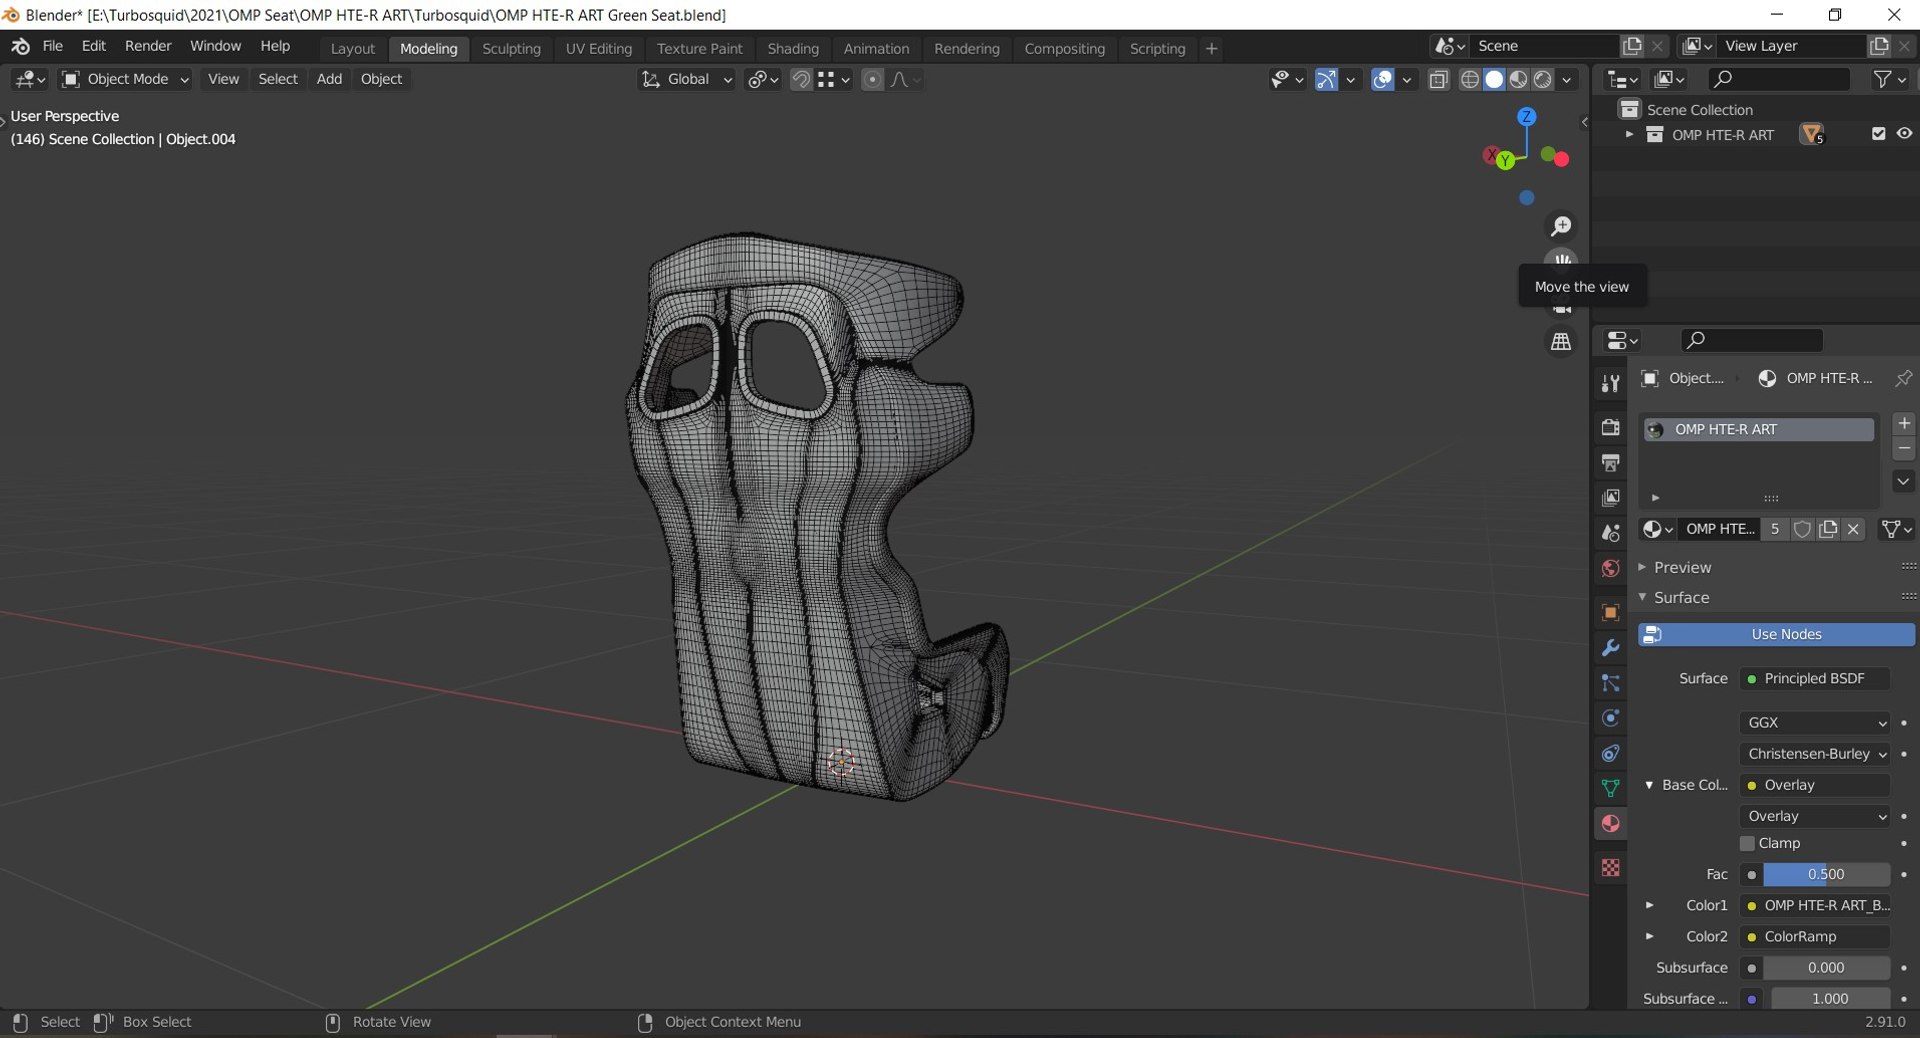This screenshot has width=1920, height=1038.
Task: Open the Output properties tab
Action: click(x=1610, y=462)
